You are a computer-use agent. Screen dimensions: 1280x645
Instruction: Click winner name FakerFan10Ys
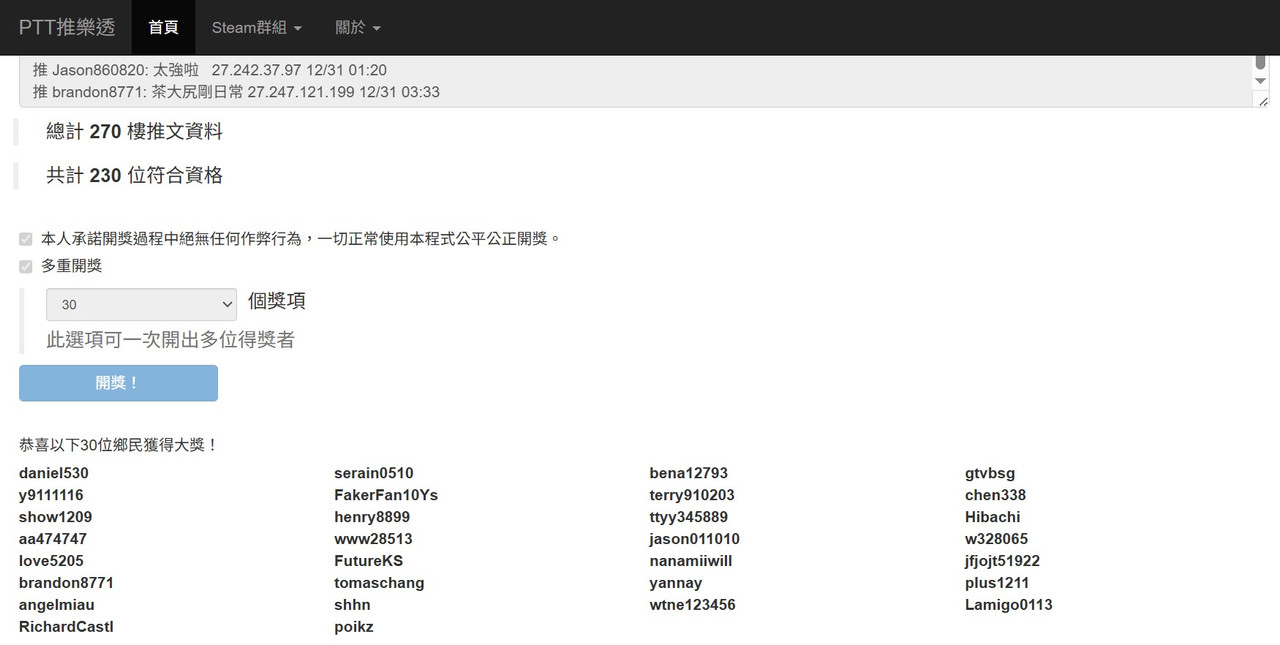click(x=386, y=495)
